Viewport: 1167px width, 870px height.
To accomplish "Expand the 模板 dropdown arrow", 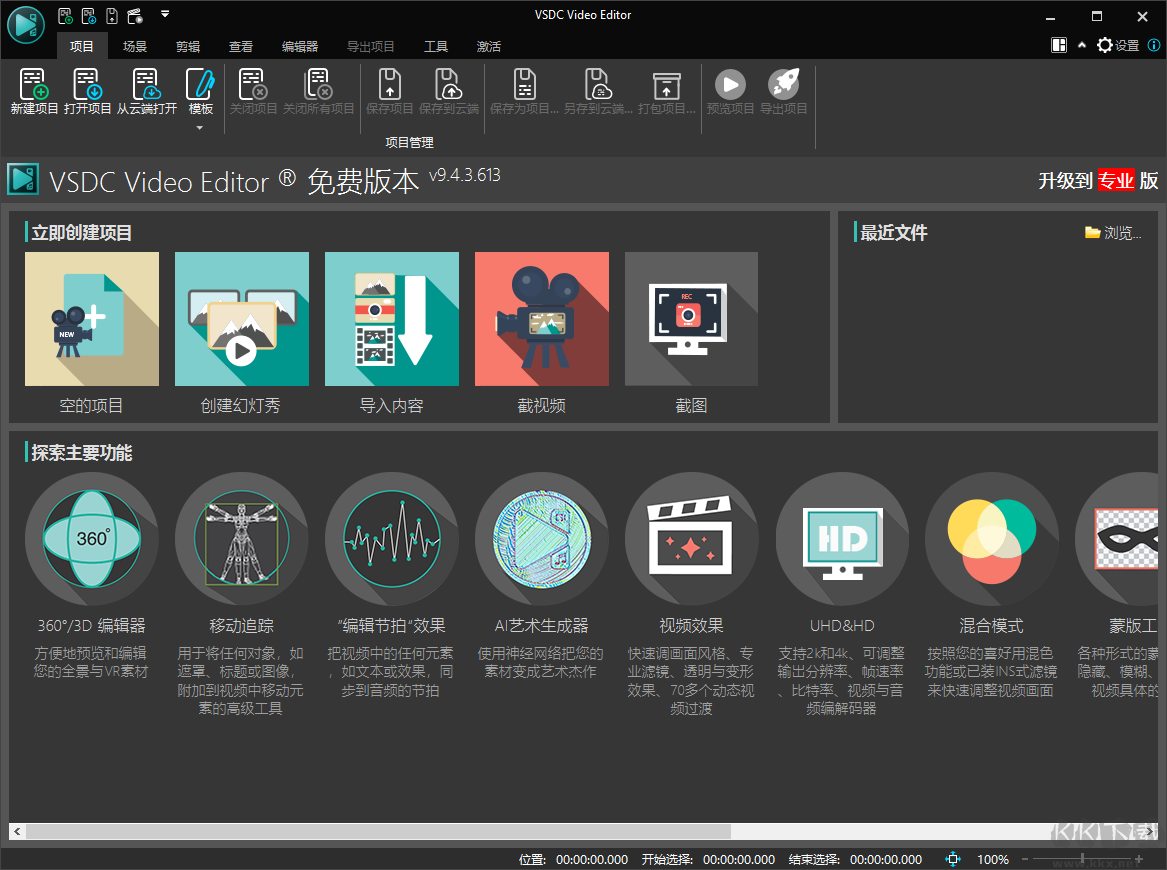I will [x=200, y=125].
